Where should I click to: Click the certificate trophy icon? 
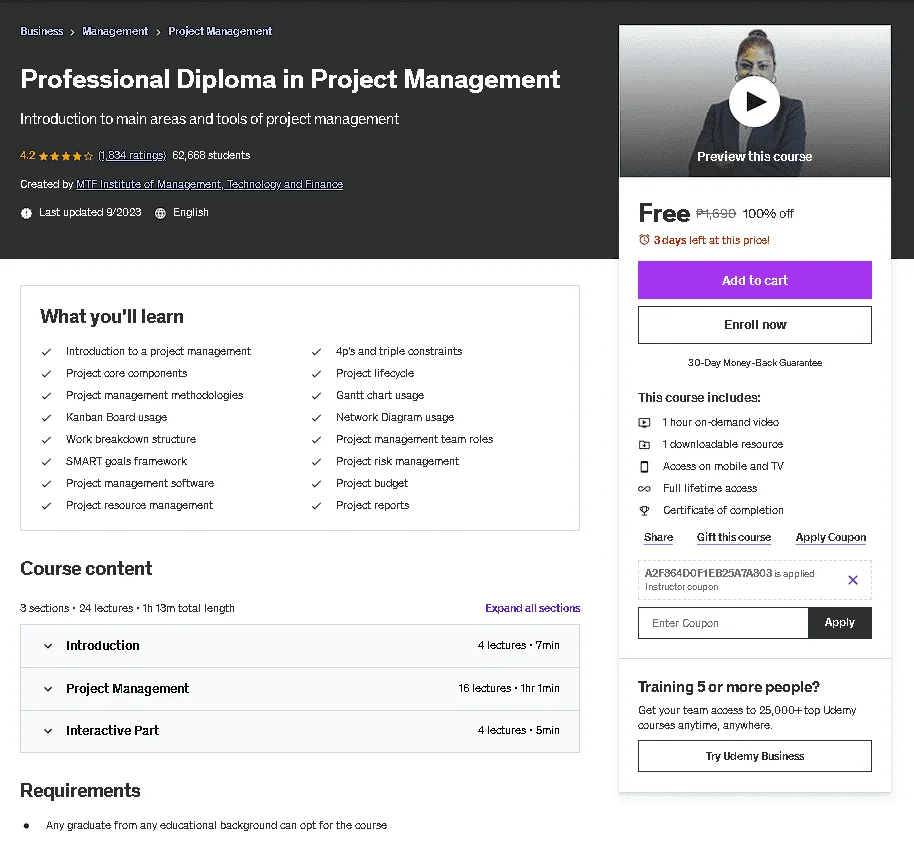644,511
